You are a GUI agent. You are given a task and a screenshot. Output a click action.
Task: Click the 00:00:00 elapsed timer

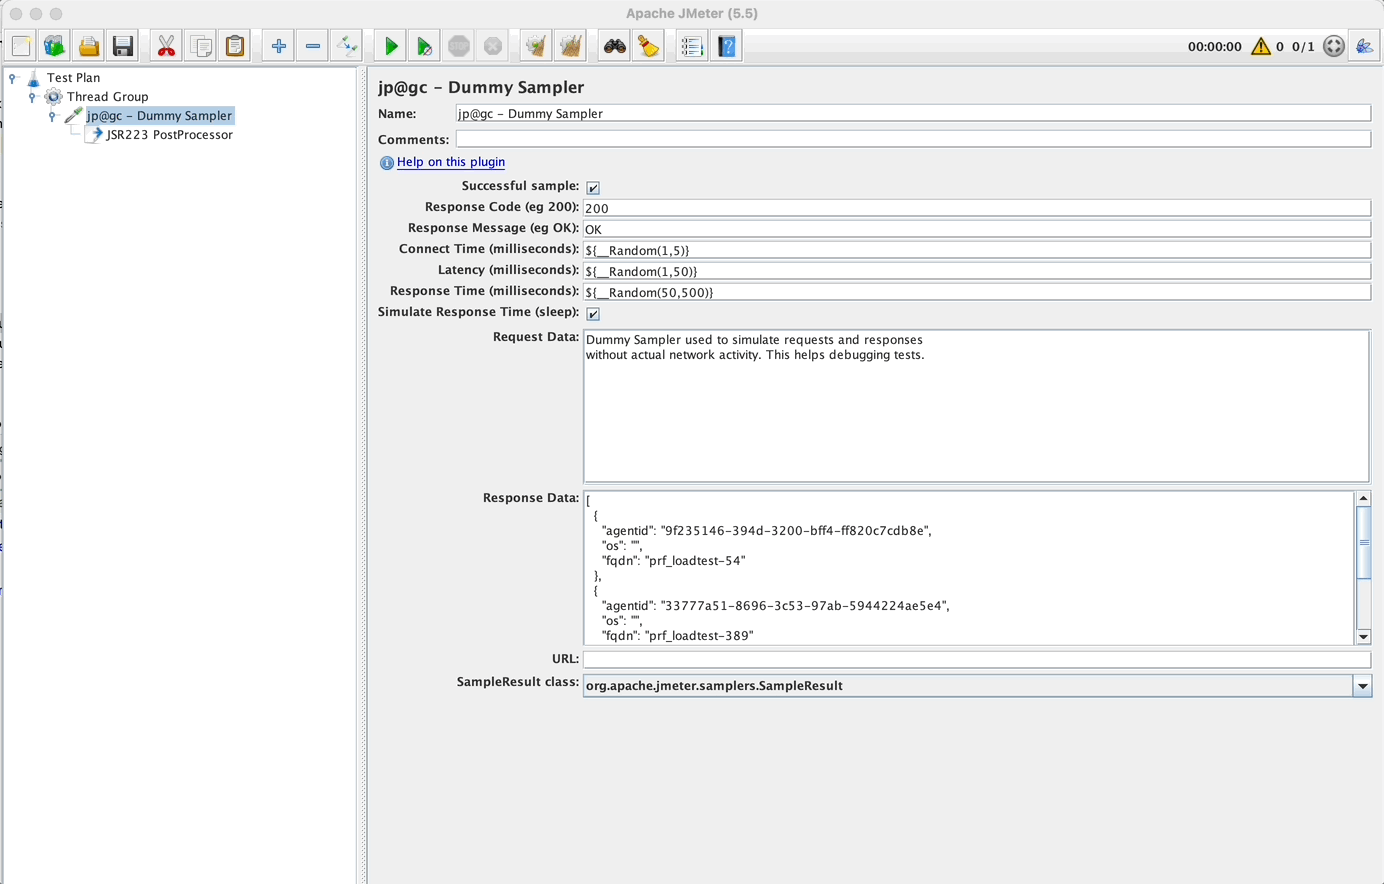click(x=1215, y=47)
